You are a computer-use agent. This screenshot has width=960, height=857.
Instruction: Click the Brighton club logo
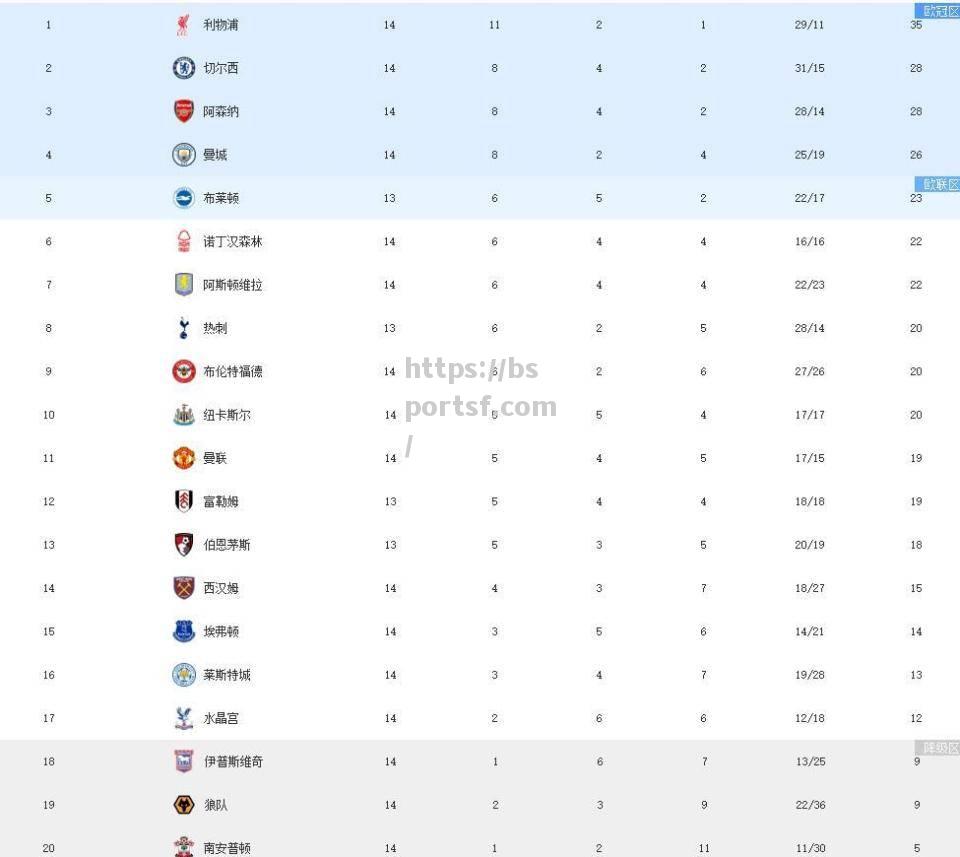pyautogui.click(x=184, y=198)
